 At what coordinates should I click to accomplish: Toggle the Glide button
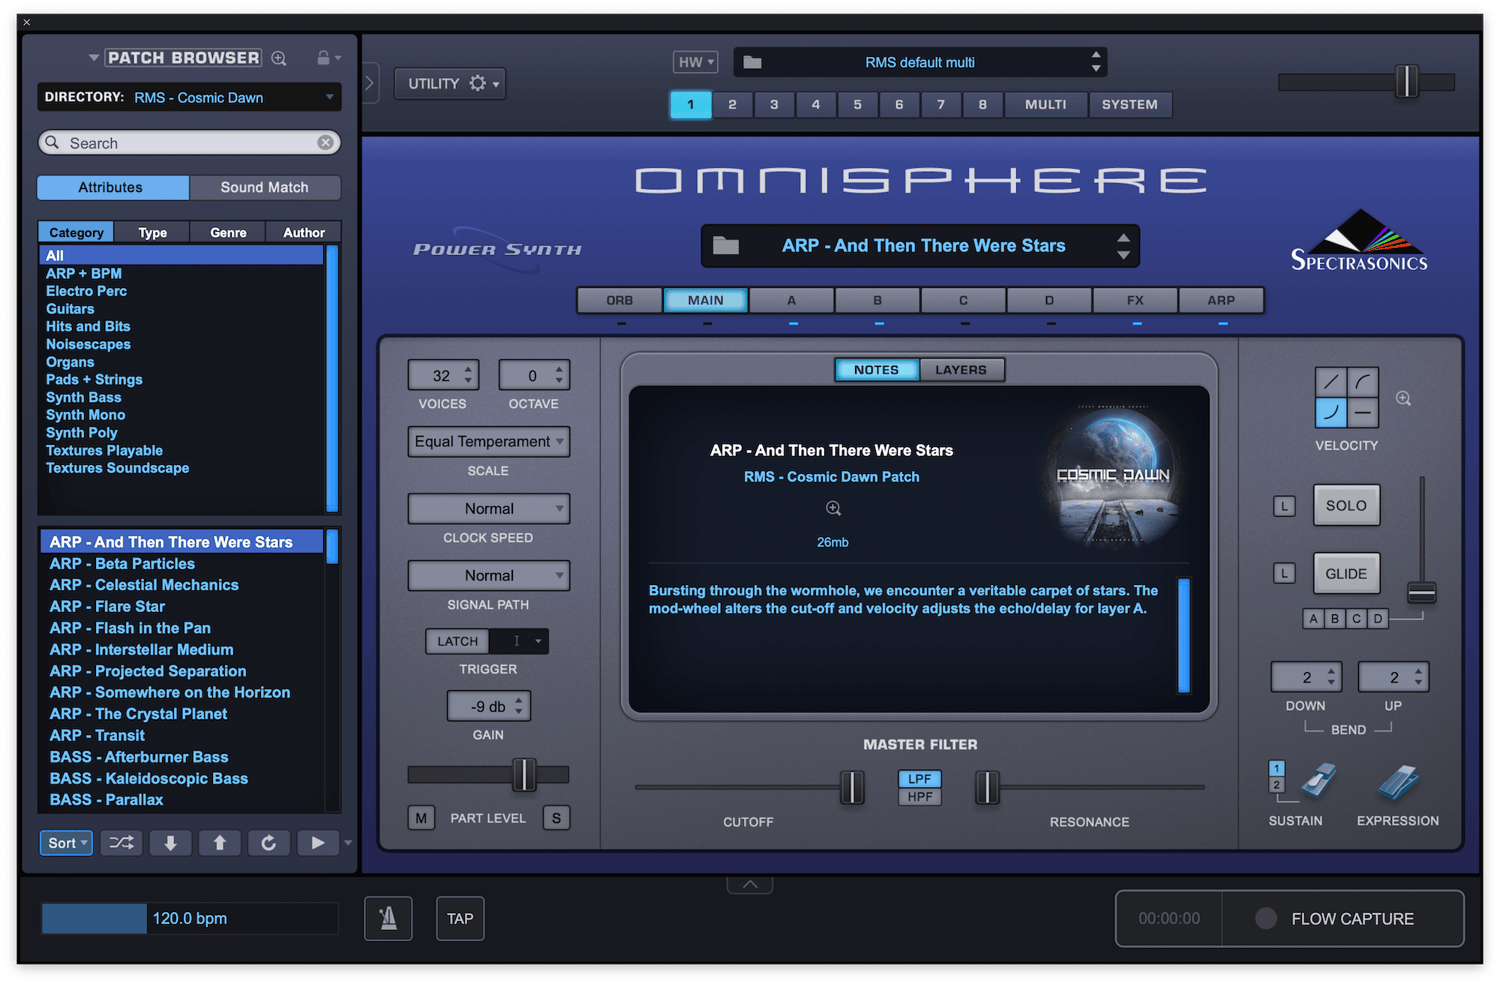1346,574
